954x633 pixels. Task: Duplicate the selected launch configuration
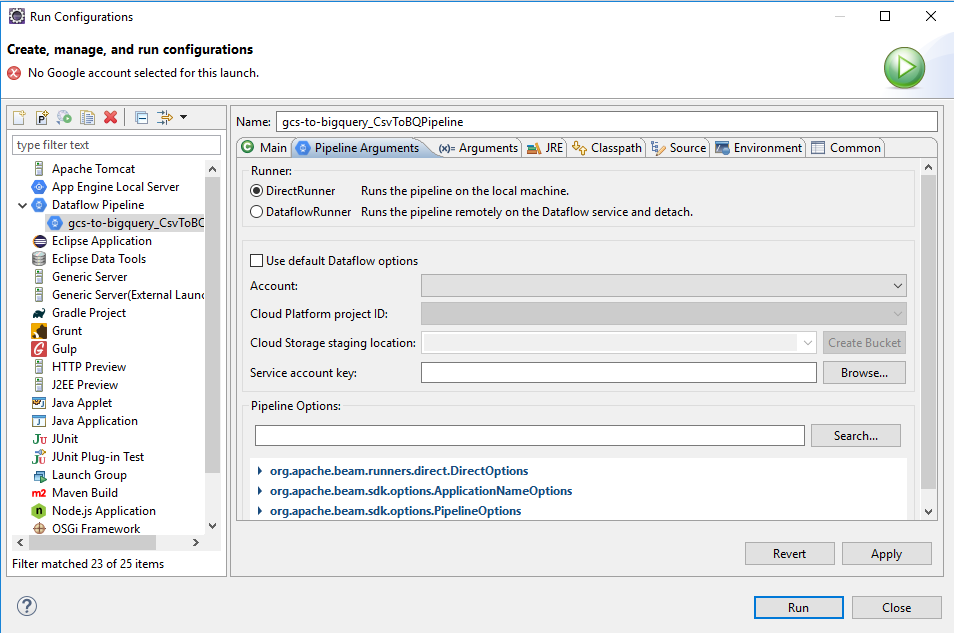tap(88, 117)
